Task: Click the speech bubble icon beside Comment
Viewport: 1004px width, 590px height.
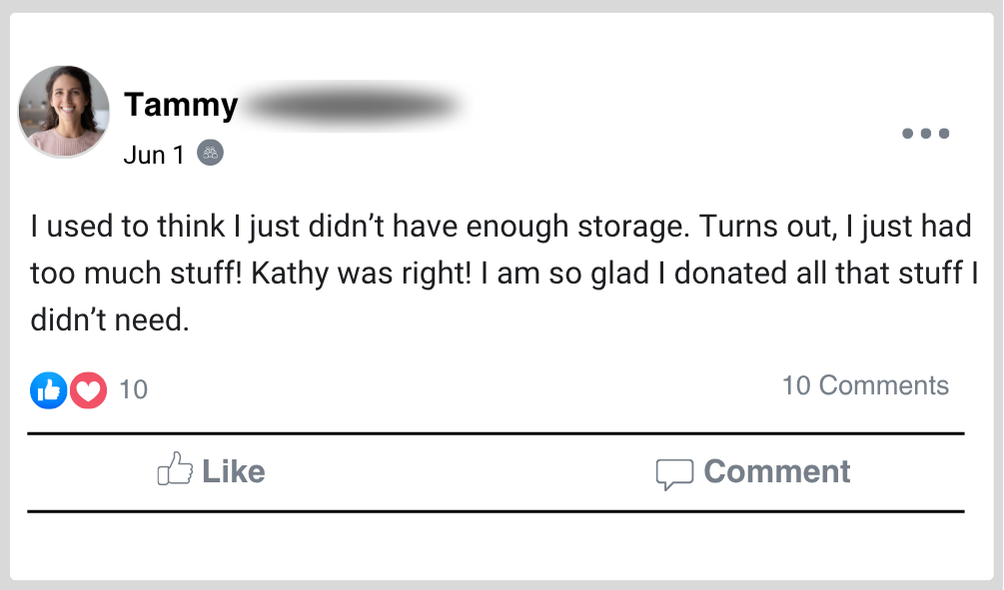Action: (673, 473)
